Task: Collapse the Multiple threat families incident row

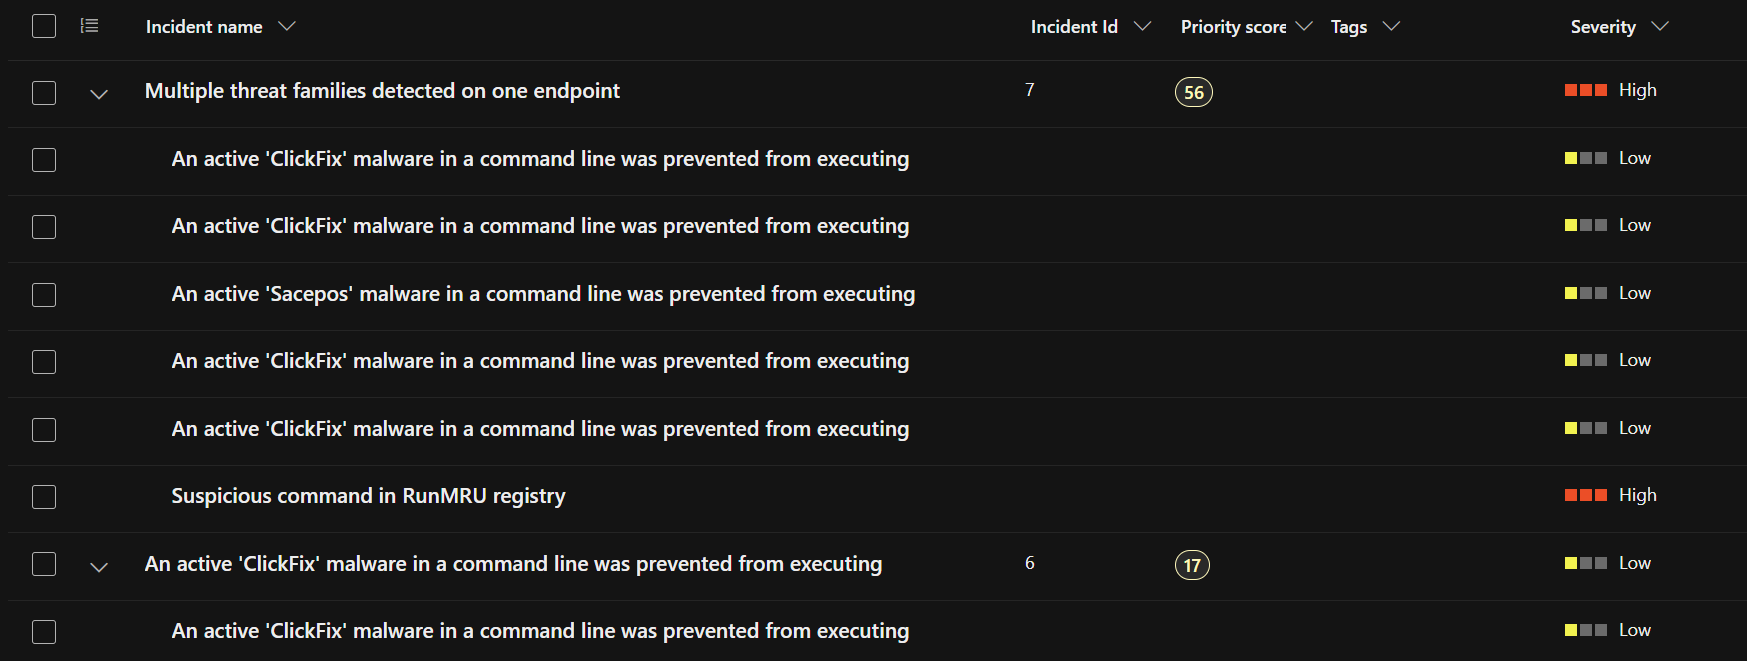Action: point(99,94)
